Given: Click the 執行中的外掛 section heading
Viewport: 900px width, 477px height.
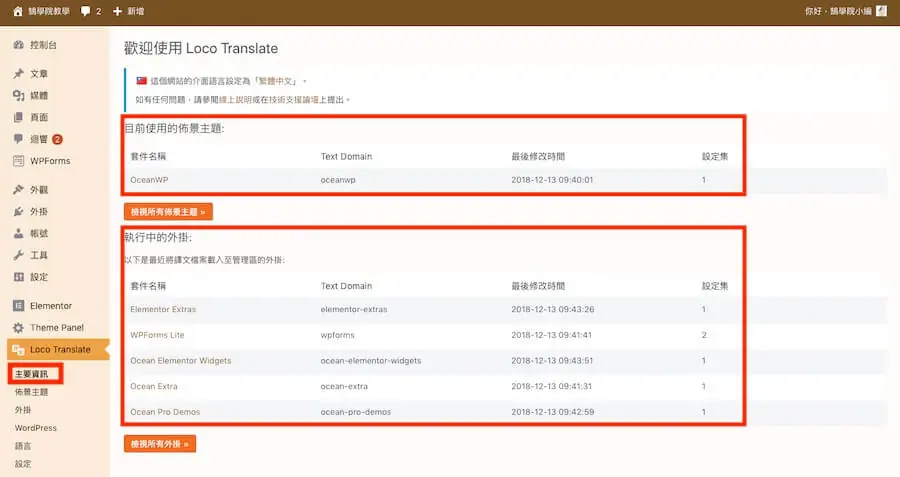Looking at the screenshot, I should coord(158,237).
